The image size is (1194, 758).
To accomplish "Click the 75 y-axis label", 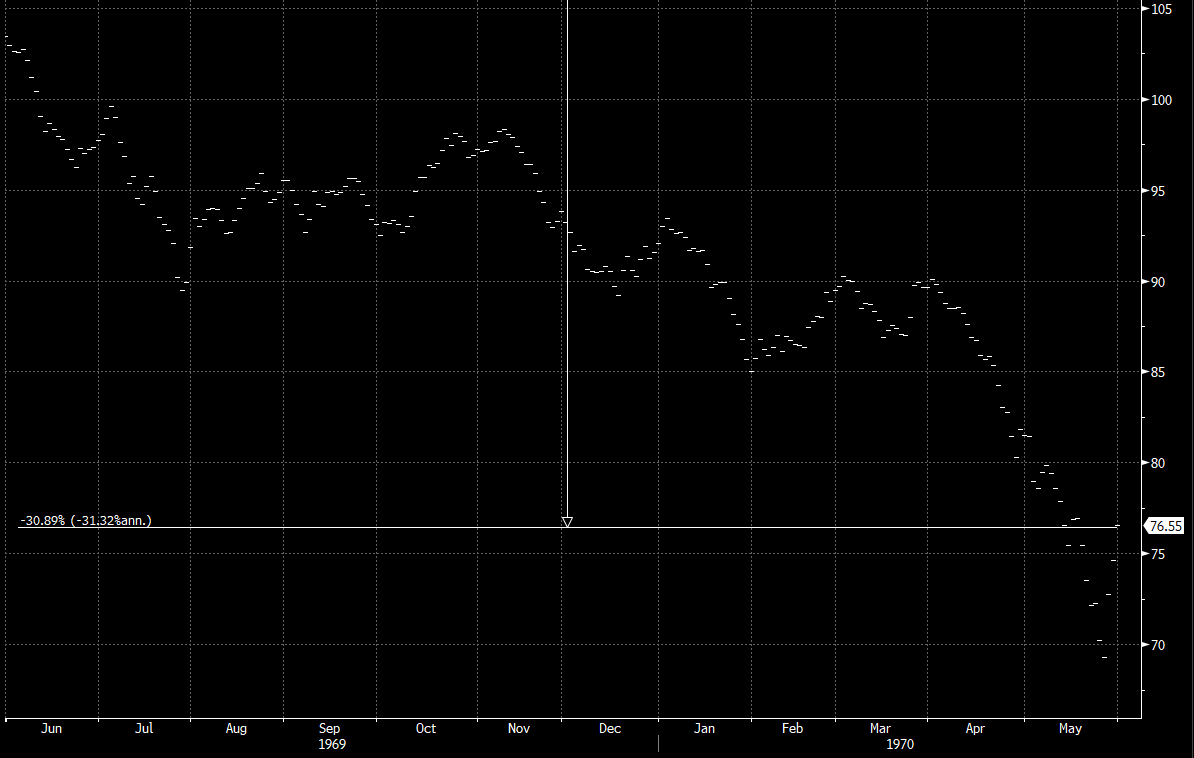I will (x=1158, y=555).
